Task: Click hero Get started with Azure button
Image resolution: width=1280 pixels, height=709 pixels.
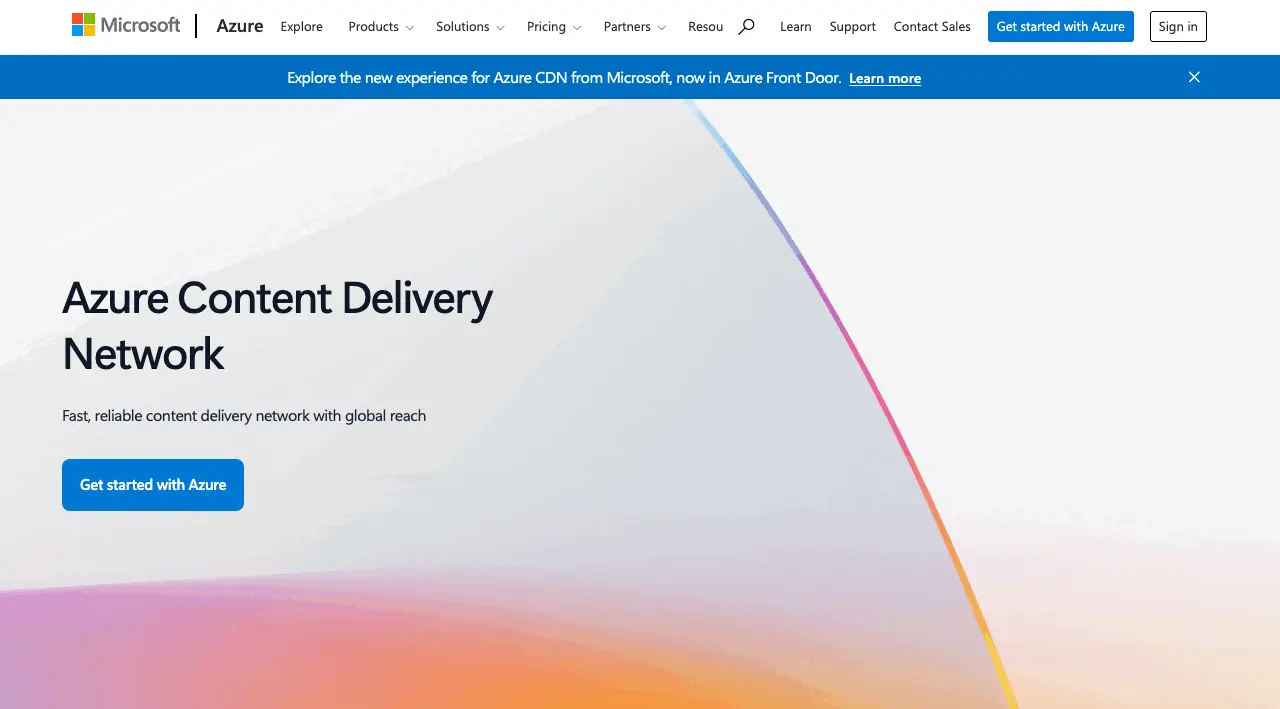Action: point(153,485)
